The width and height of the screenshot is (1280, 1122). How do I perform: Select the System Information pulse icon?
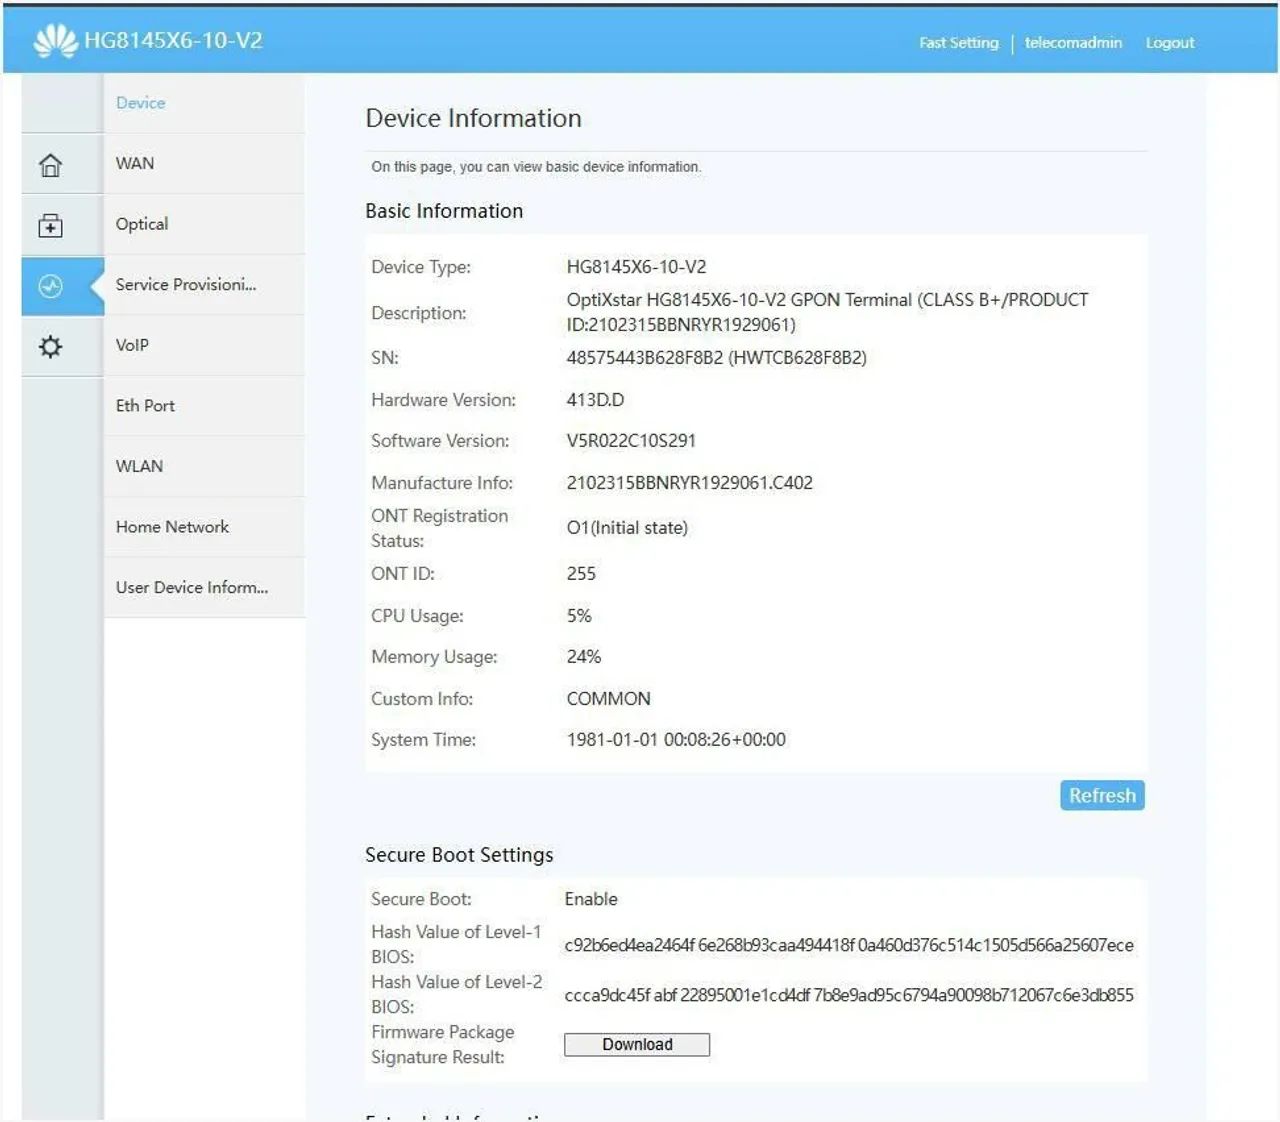(x=50, y=286)
